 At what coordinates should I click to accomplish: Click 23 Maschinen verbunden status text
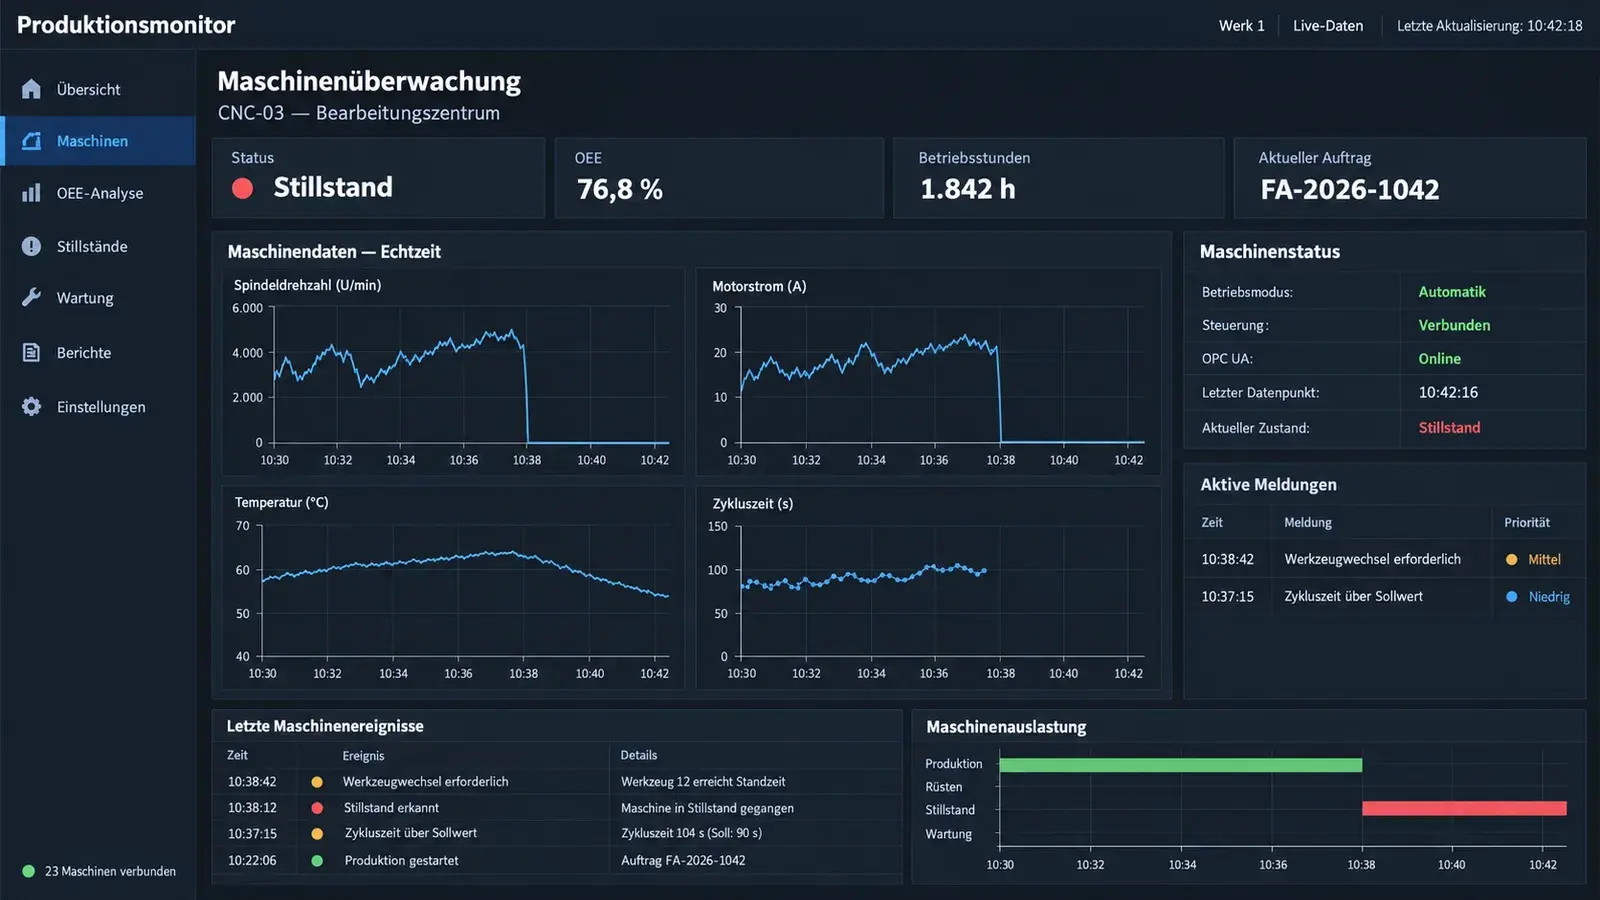click(x=110, y=871)
